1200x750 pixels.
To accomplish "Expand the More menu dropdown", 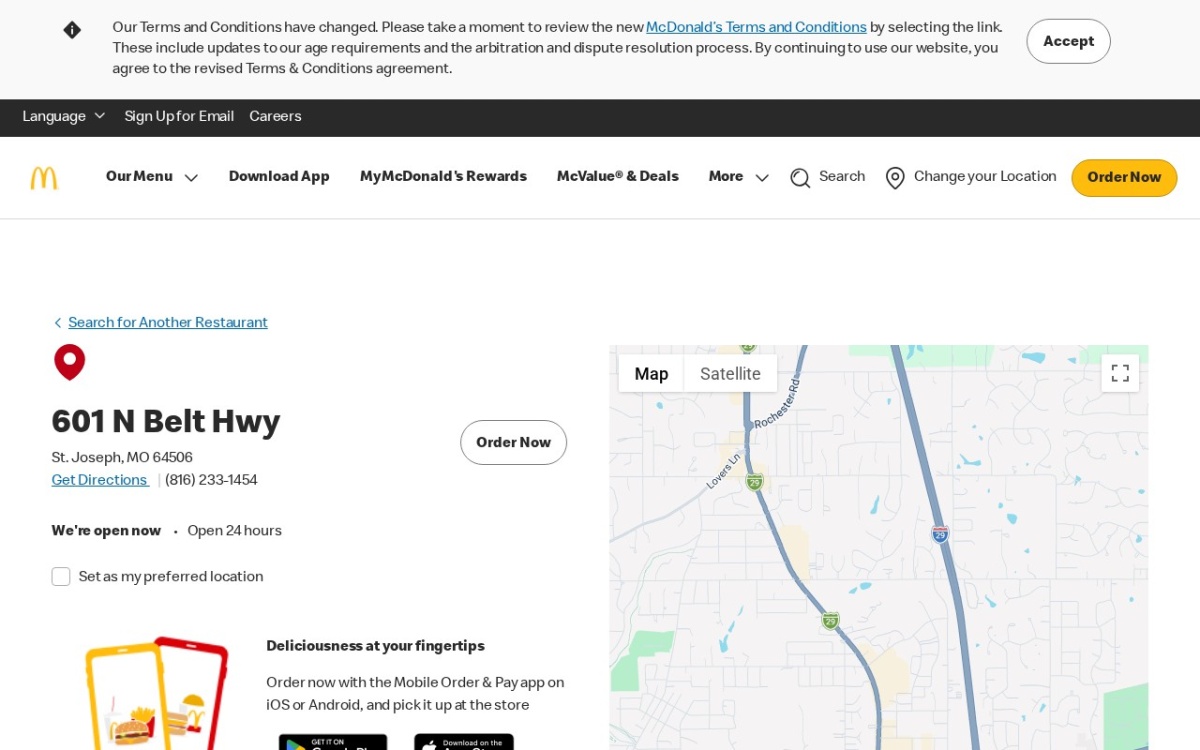I will (x=739, y=177).
